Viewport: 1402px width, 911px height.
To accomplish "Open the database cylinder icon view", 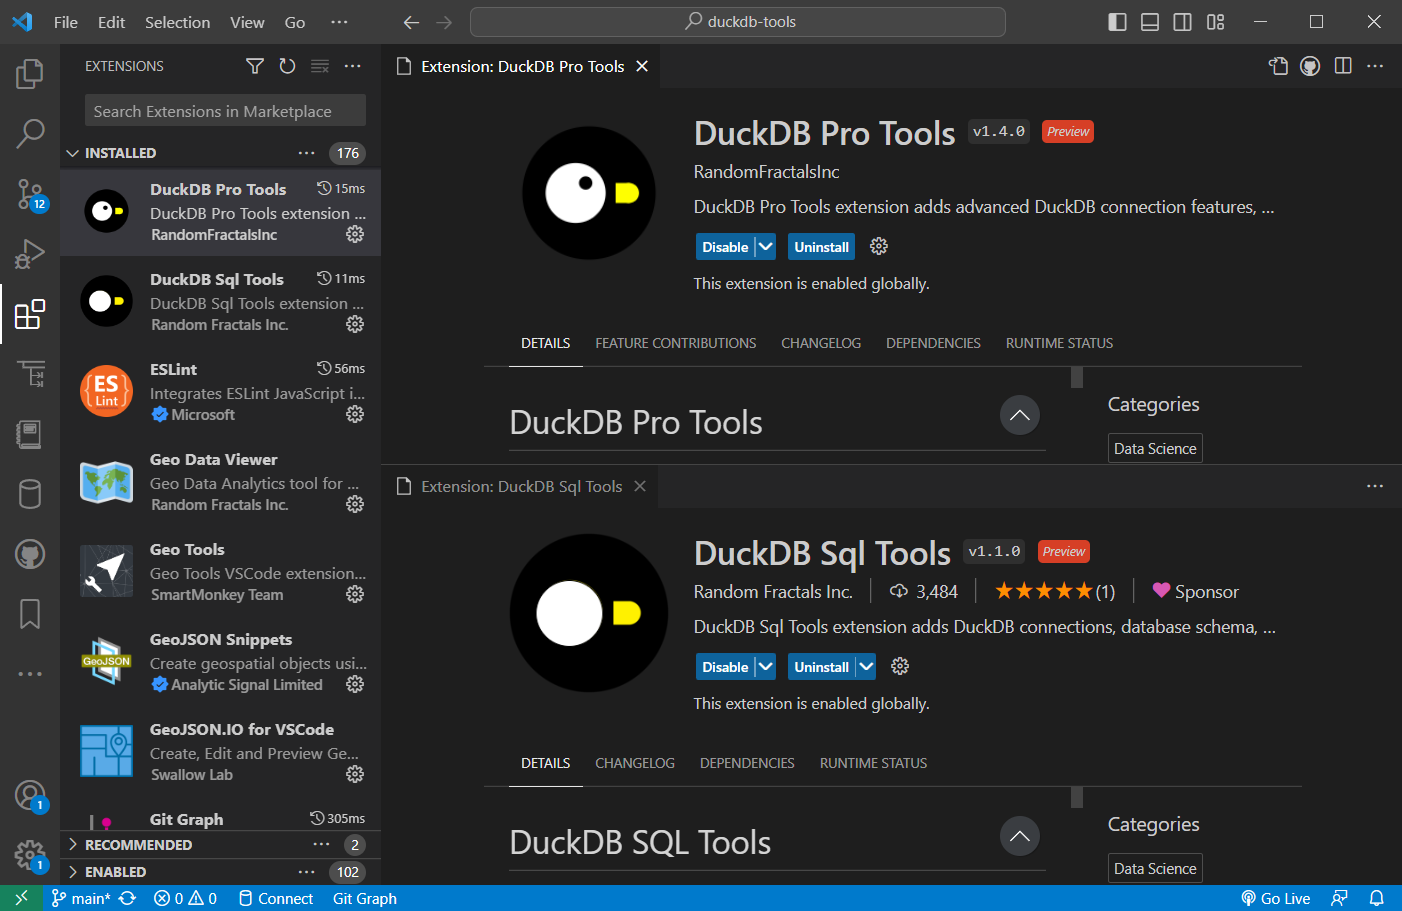I will (x=30, y=494).
